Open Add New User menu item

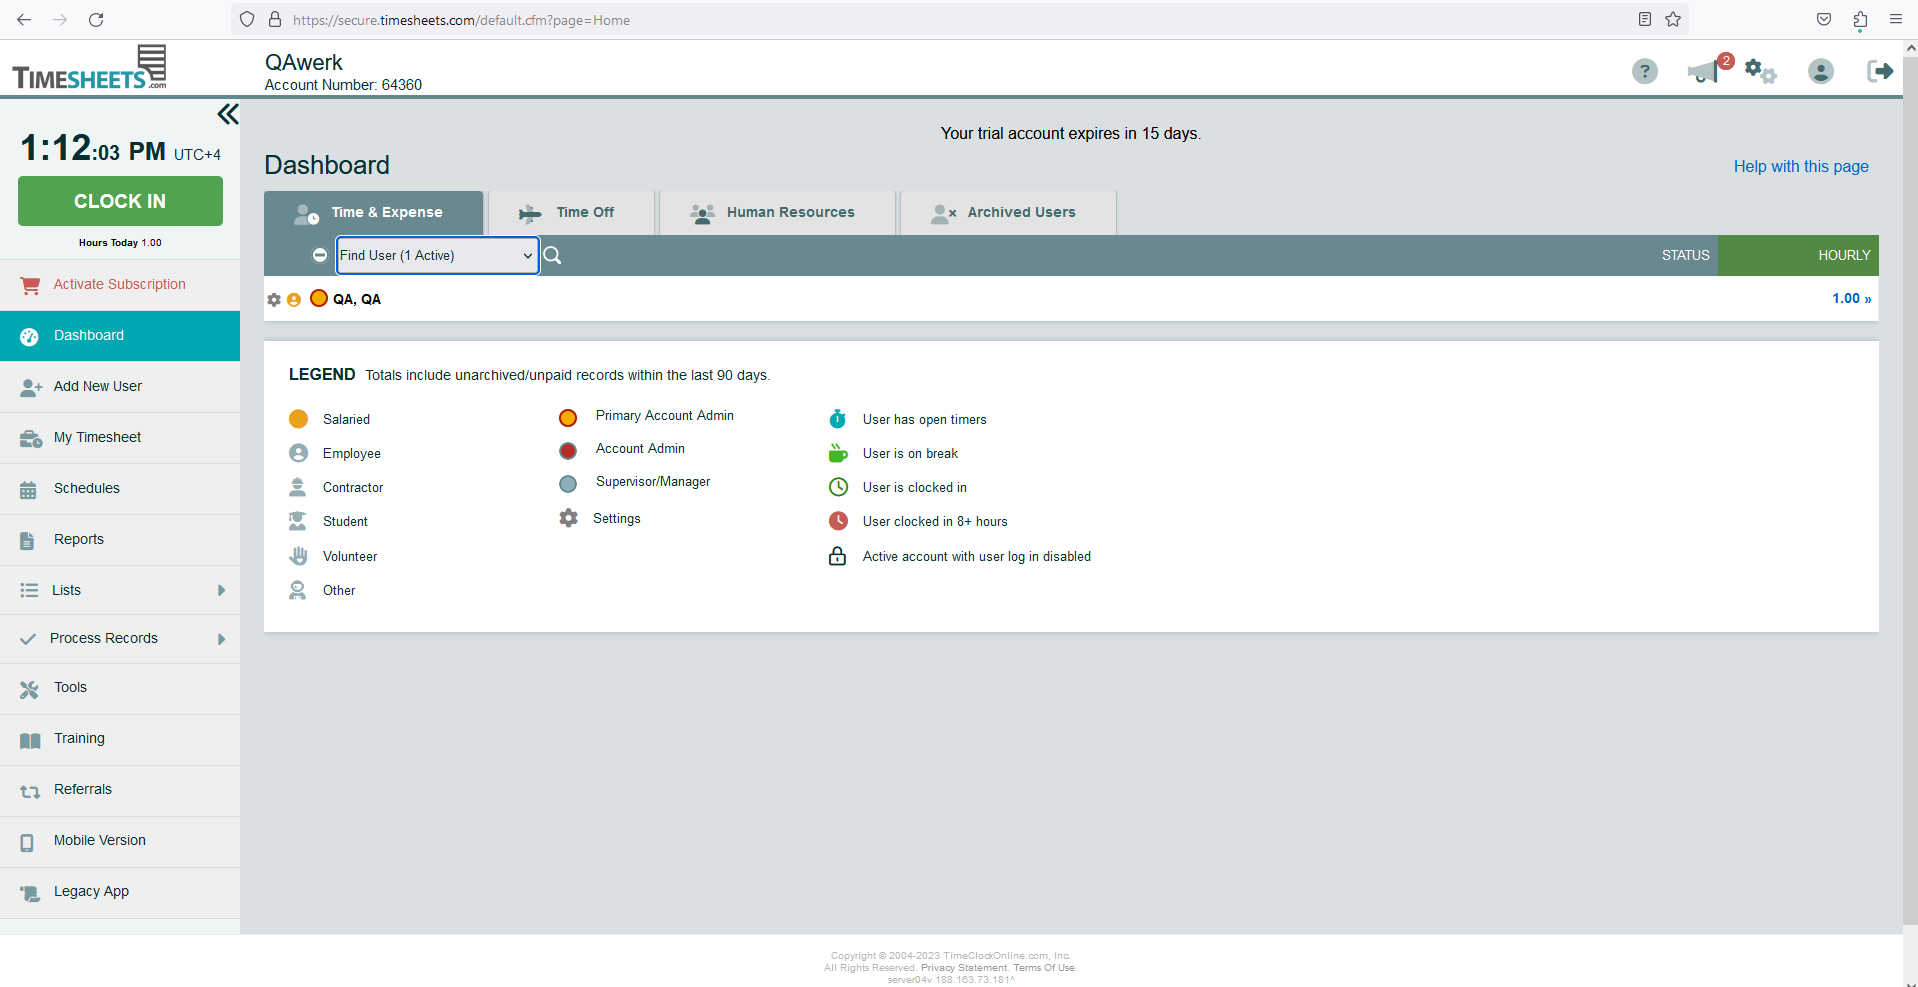pos(120,387)
